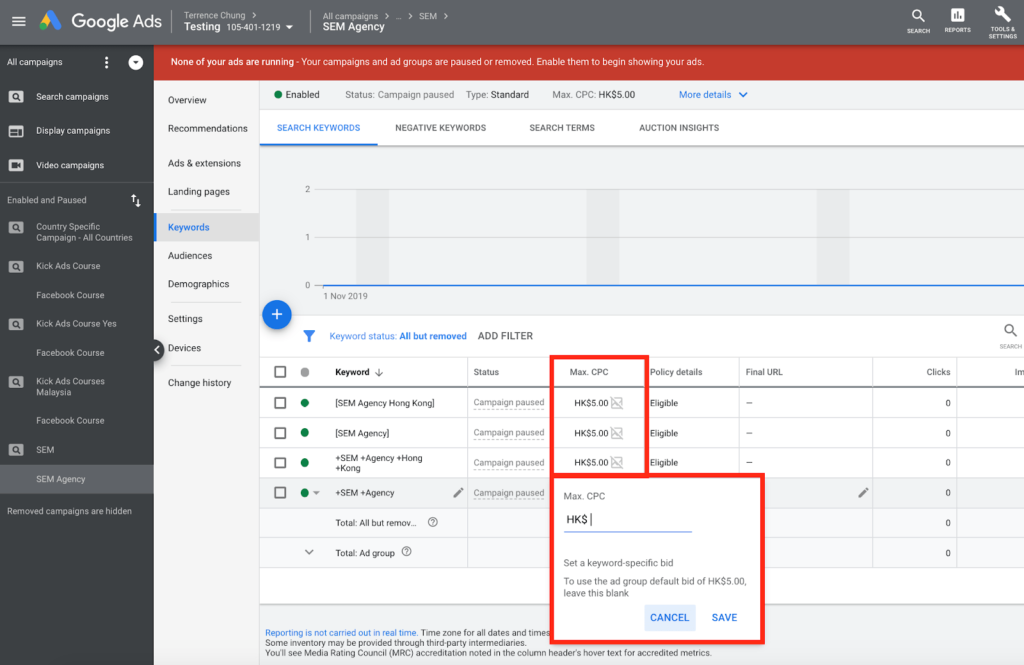The height and width of the screenshot is (665, 1024).
Task: Open status dropdown for +SEM +Agency
Action: click(317, 493)
